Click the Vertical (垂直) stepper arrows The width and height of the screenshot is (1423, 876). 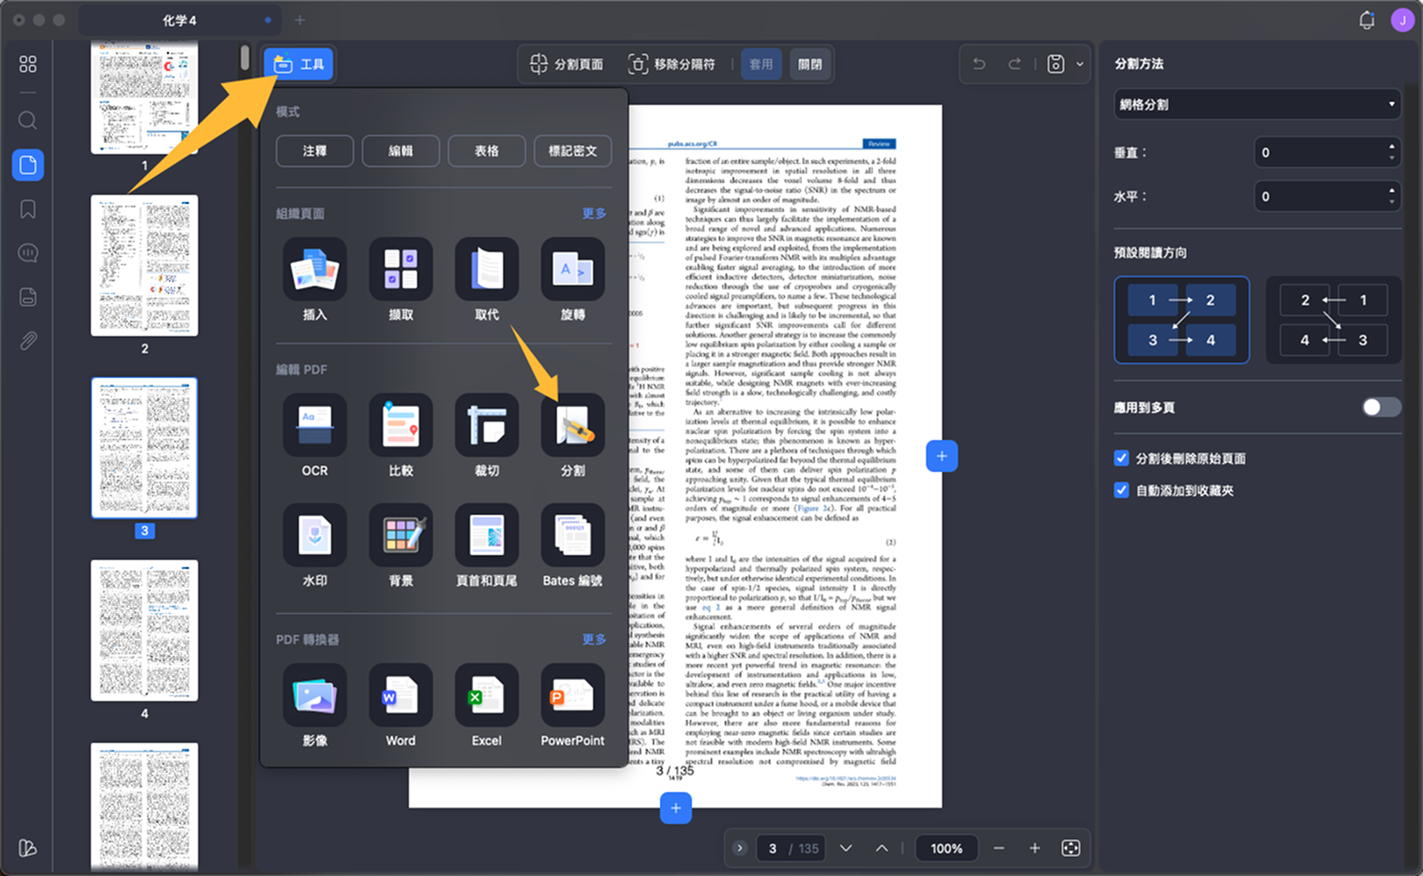(x=1392, y=152)
